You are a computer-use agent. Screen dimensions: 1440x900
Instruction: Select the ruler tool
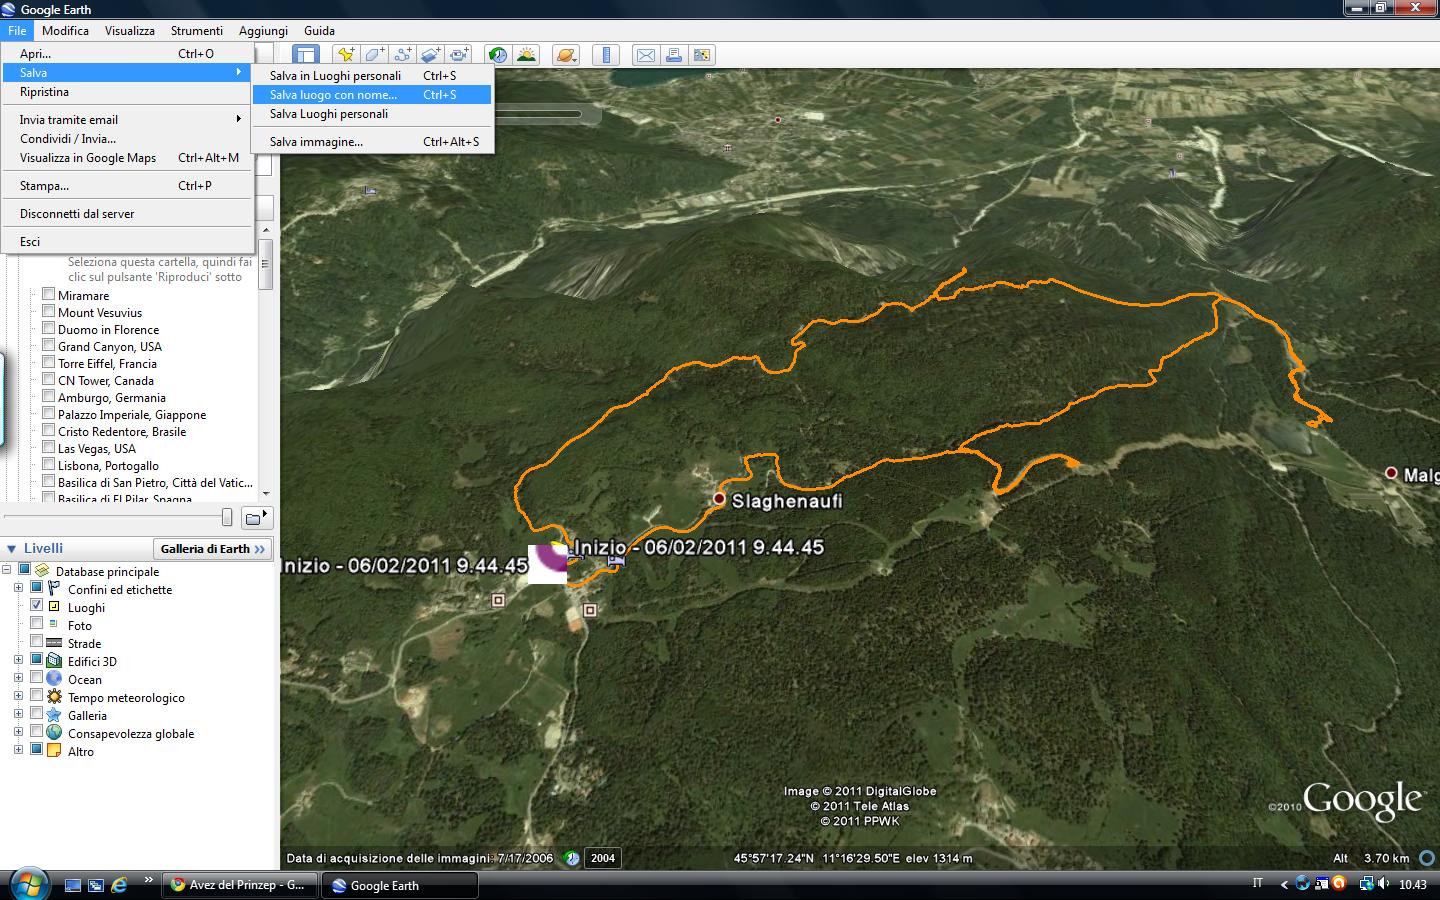(606, 55)
